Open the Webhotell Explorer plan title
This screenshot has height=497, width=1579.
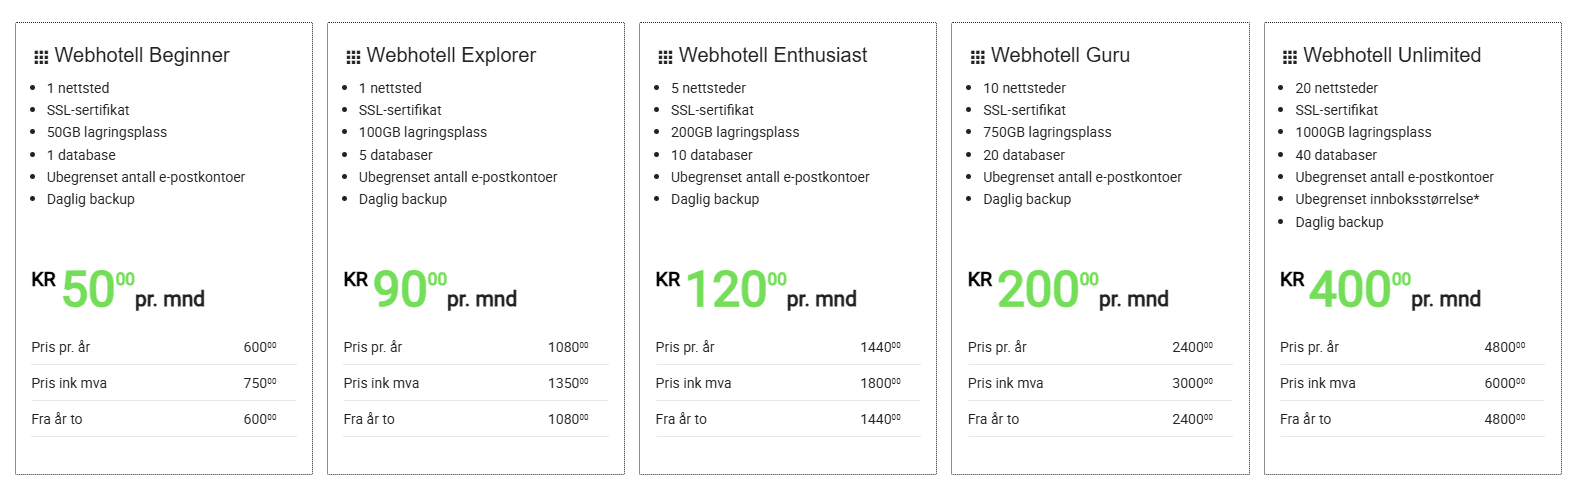coord(451,55)
